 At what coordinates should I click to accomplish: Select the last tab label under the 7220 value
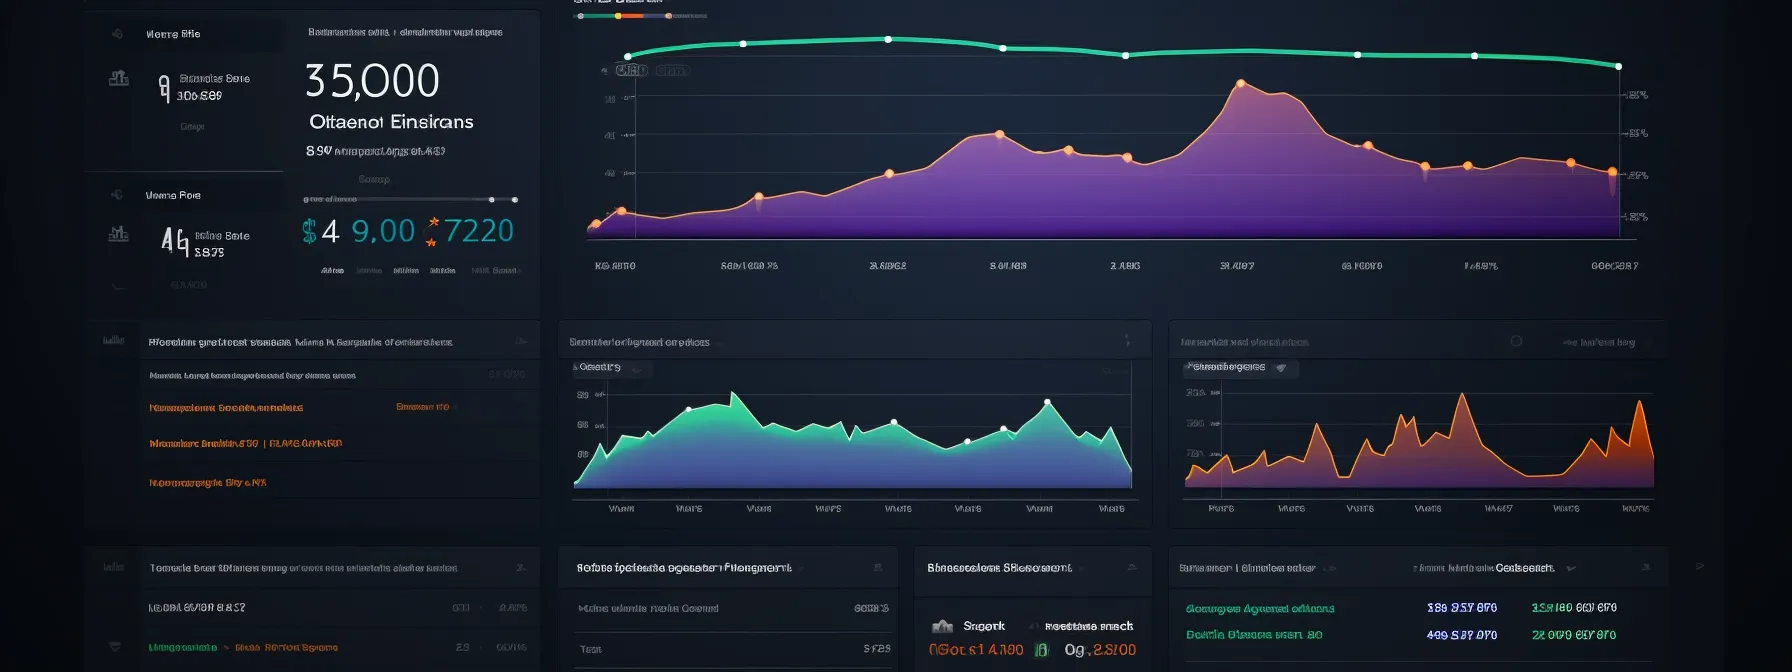[495, 271]
